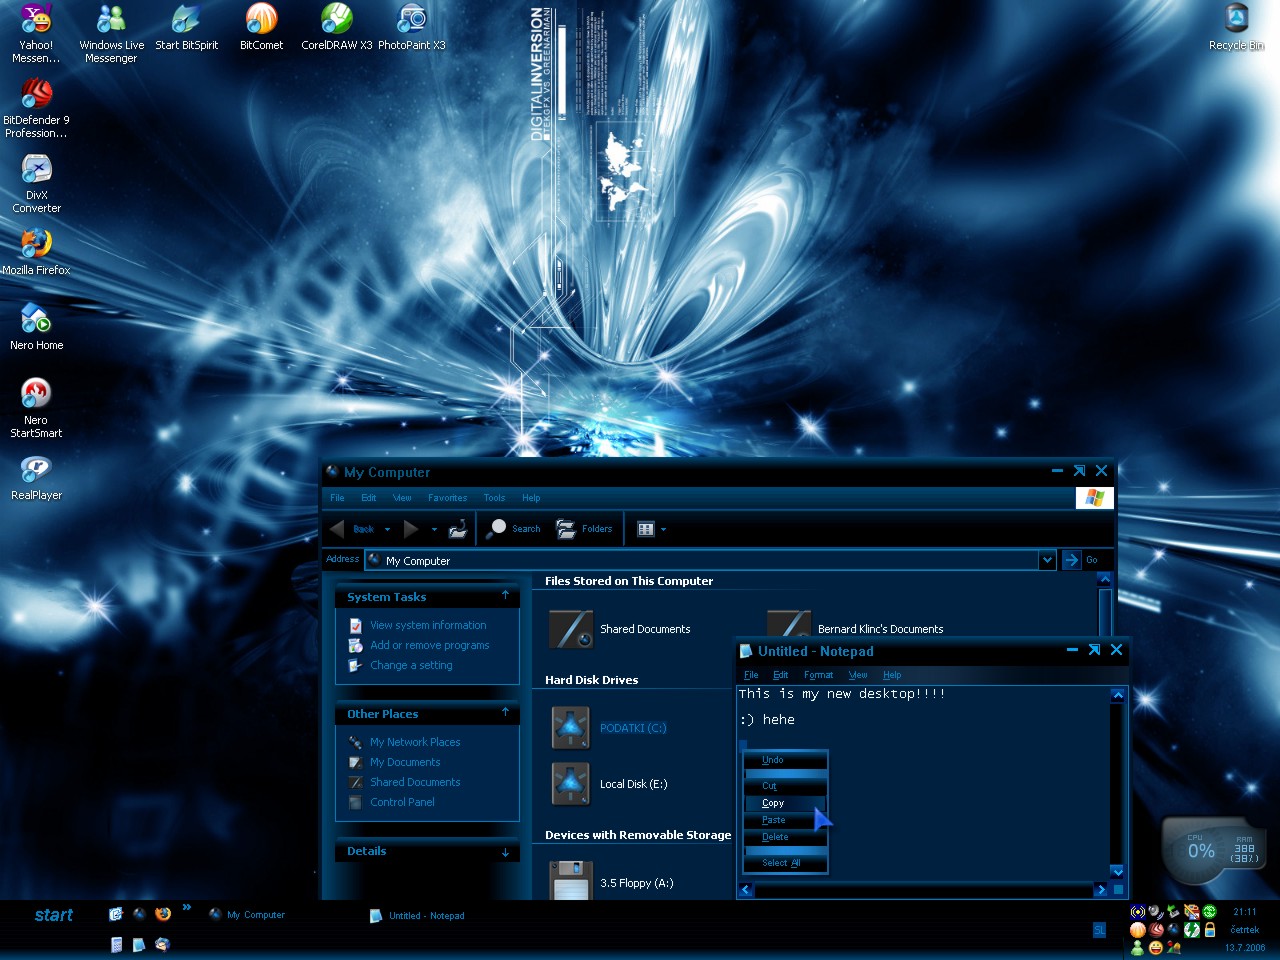The height and width of the screenshot is (960, 1280).
Task: Click the start button
Action: coord(53,915)
